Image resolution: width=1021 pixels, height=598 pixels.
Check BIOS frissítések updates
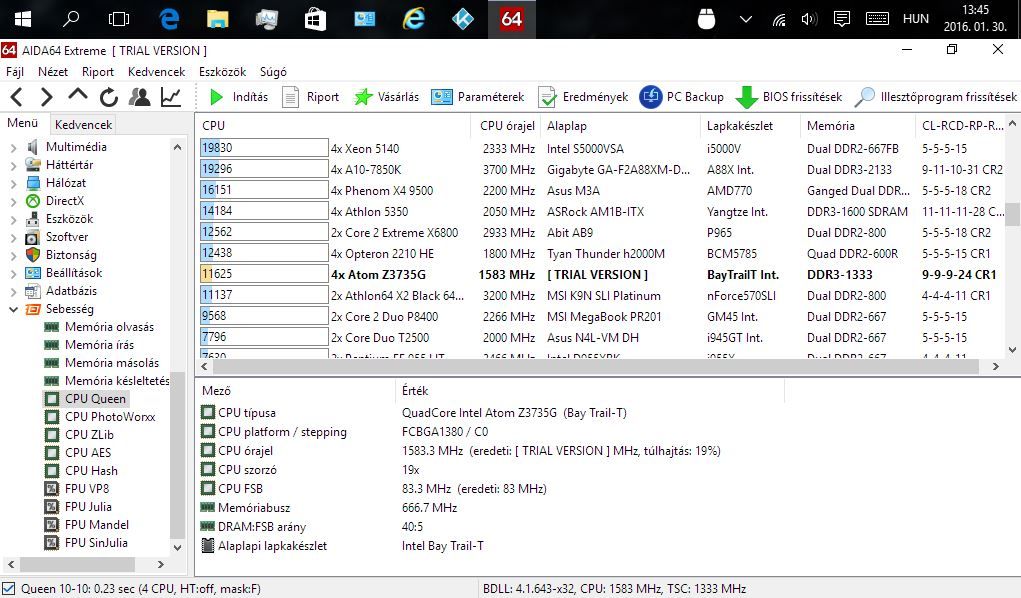click(789, 97)
